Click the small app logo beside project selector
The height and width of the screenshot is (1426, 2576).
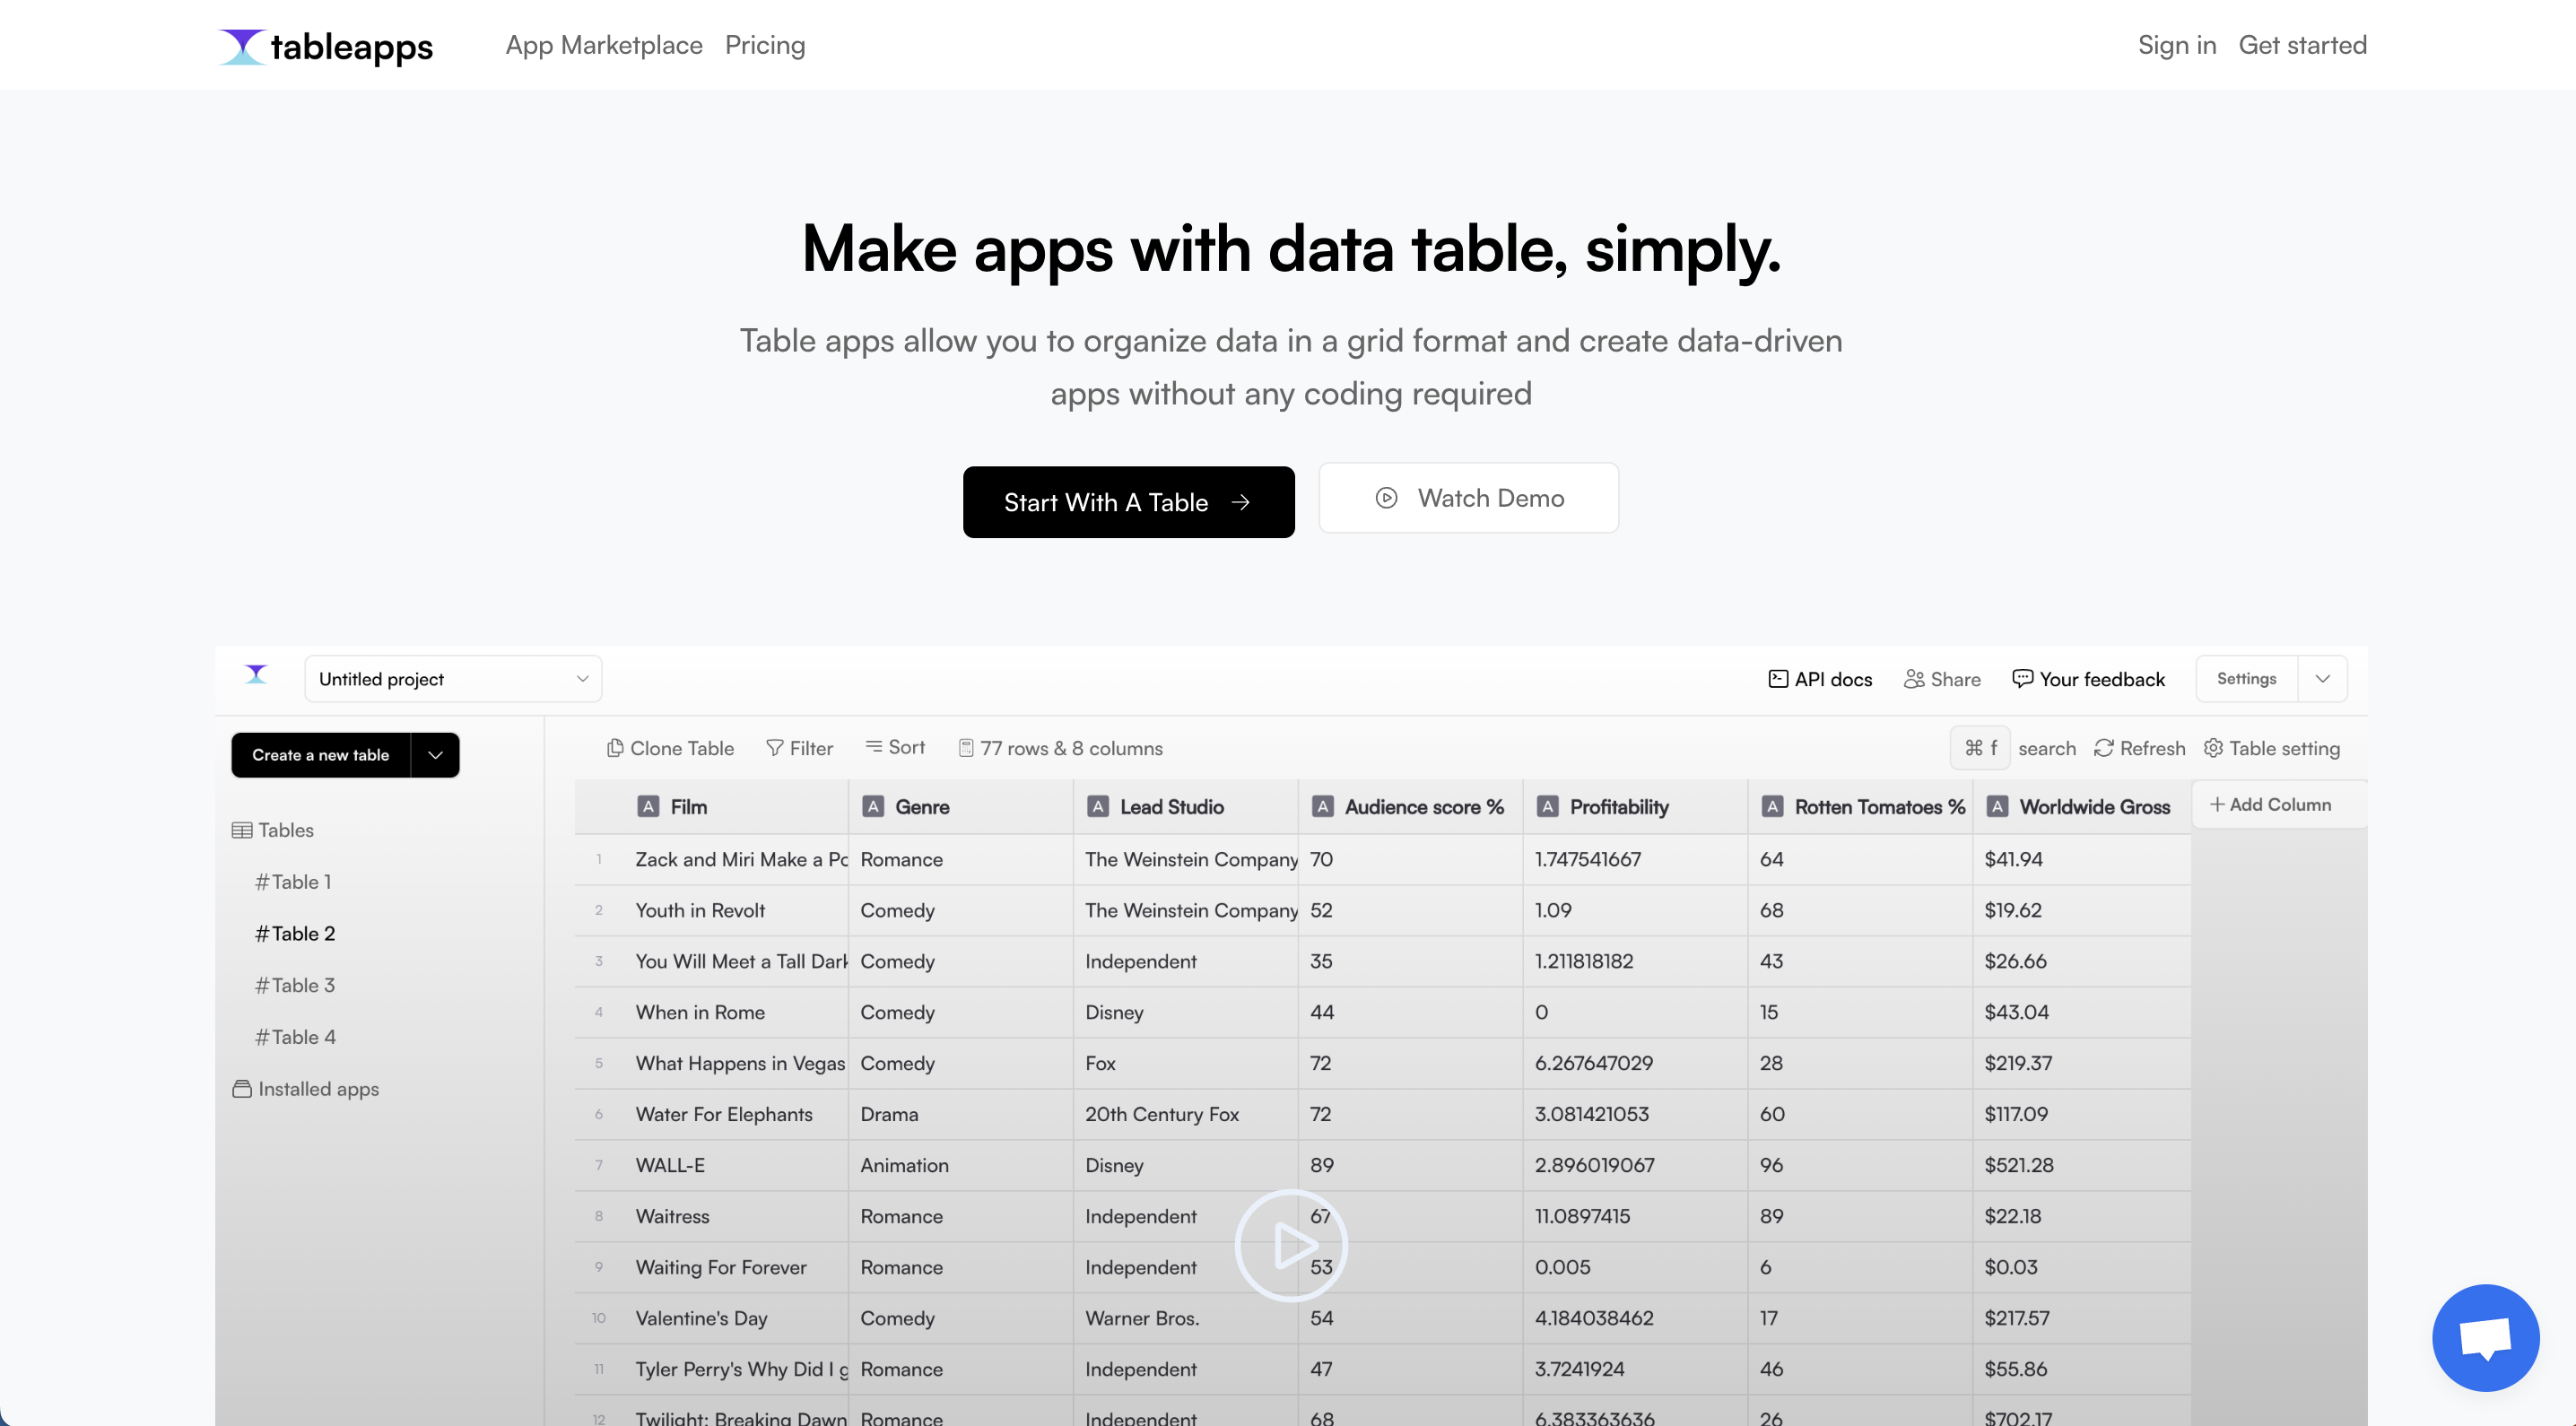(257, 675)
